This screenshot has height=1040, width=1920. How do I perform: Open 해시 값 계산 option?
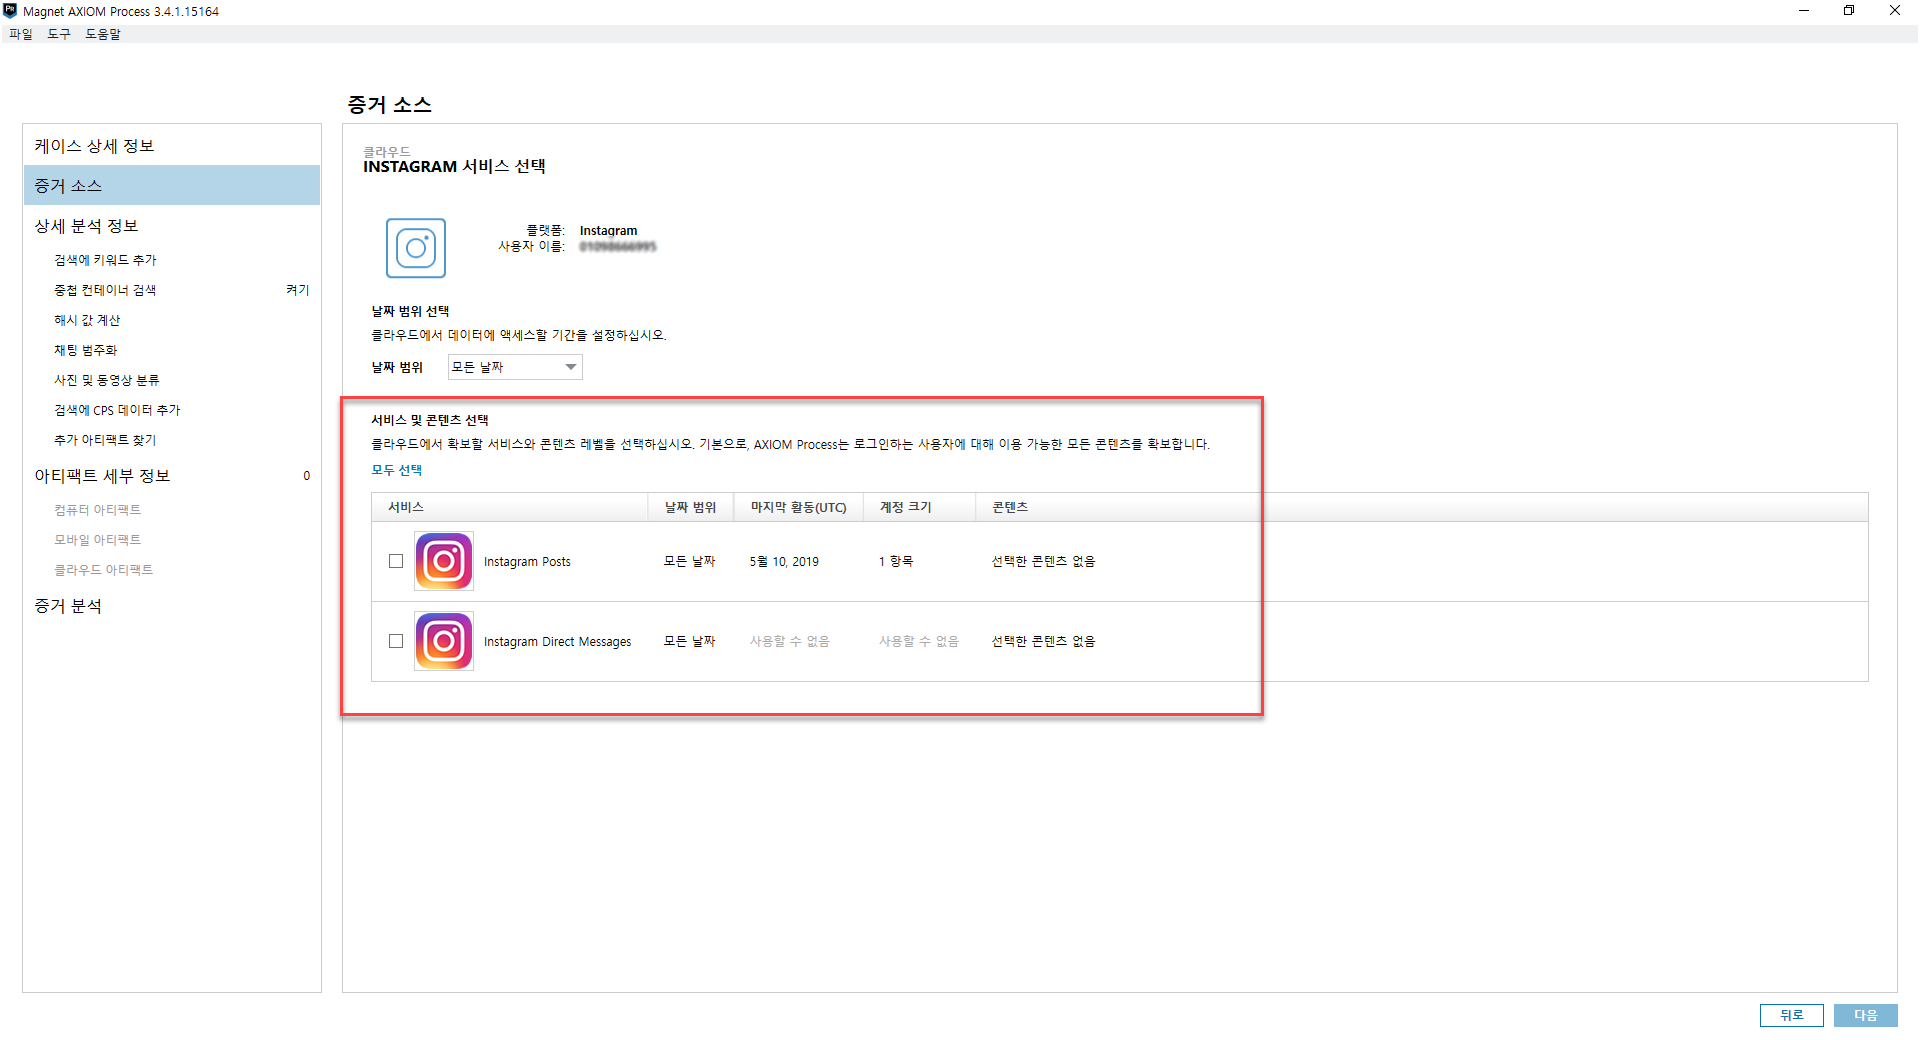(x=87, y=320)
